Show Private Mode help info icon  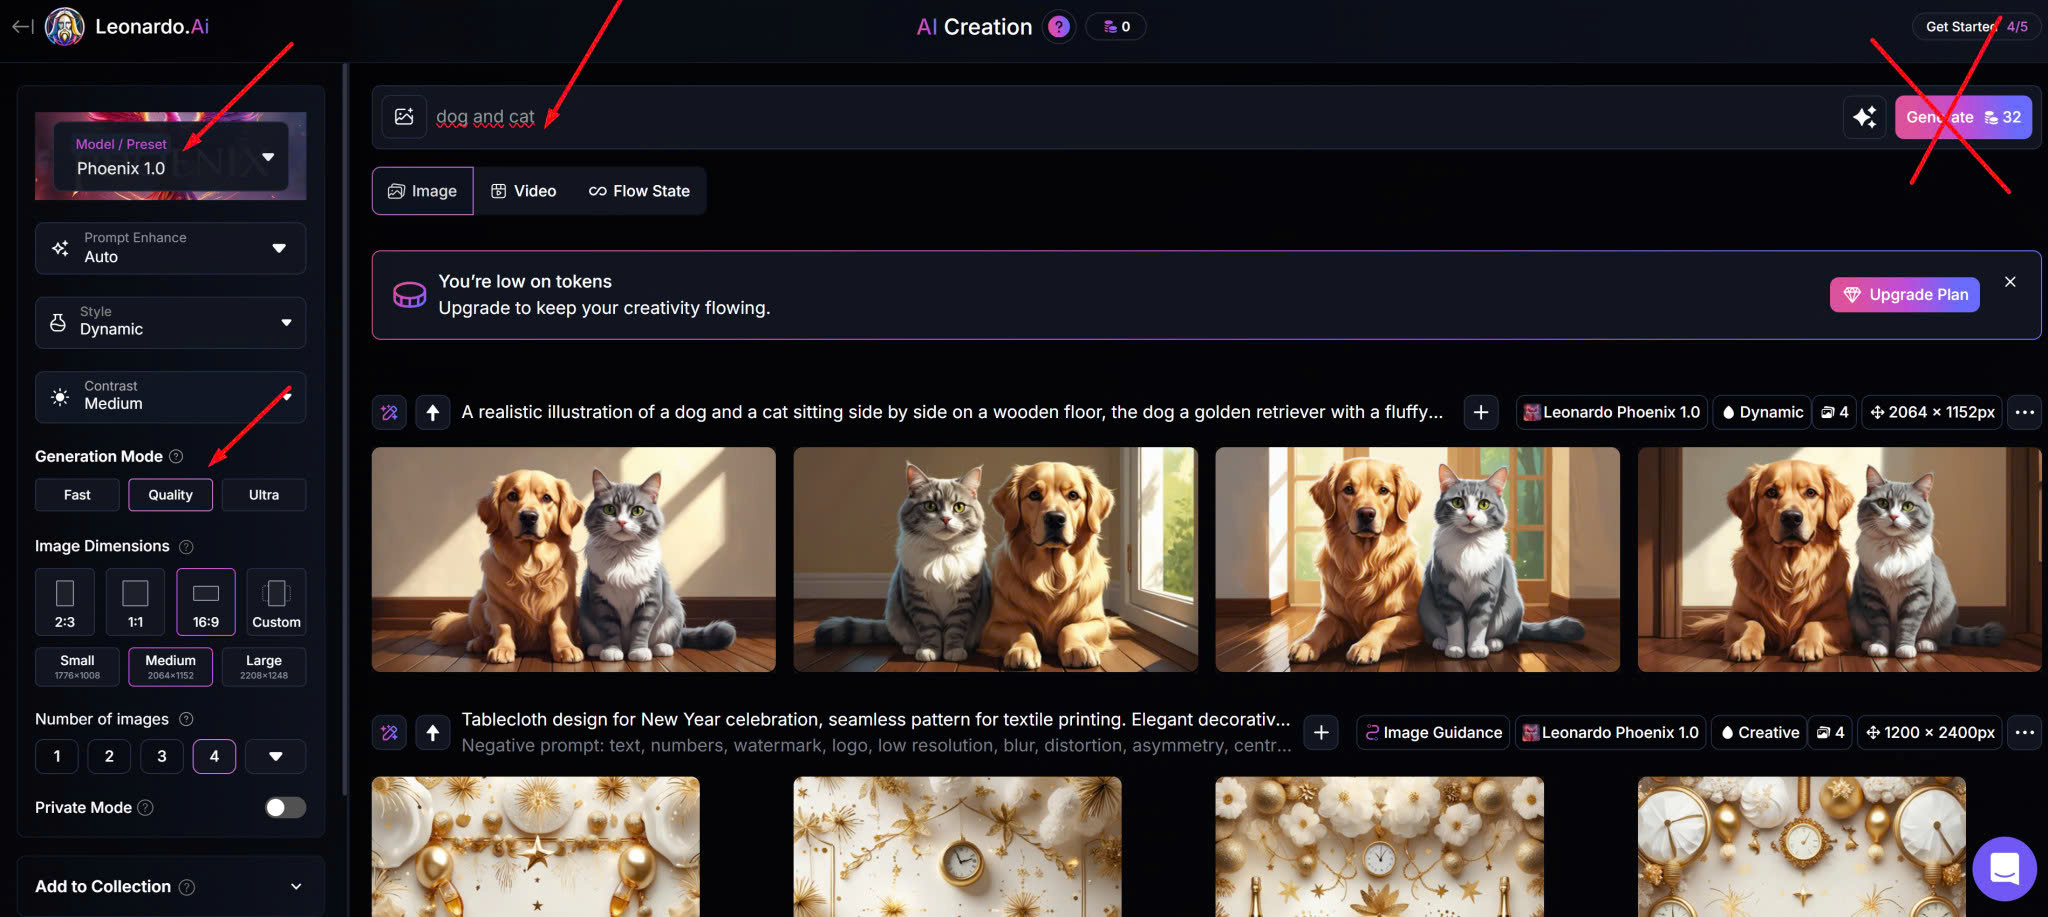point(146,808)
